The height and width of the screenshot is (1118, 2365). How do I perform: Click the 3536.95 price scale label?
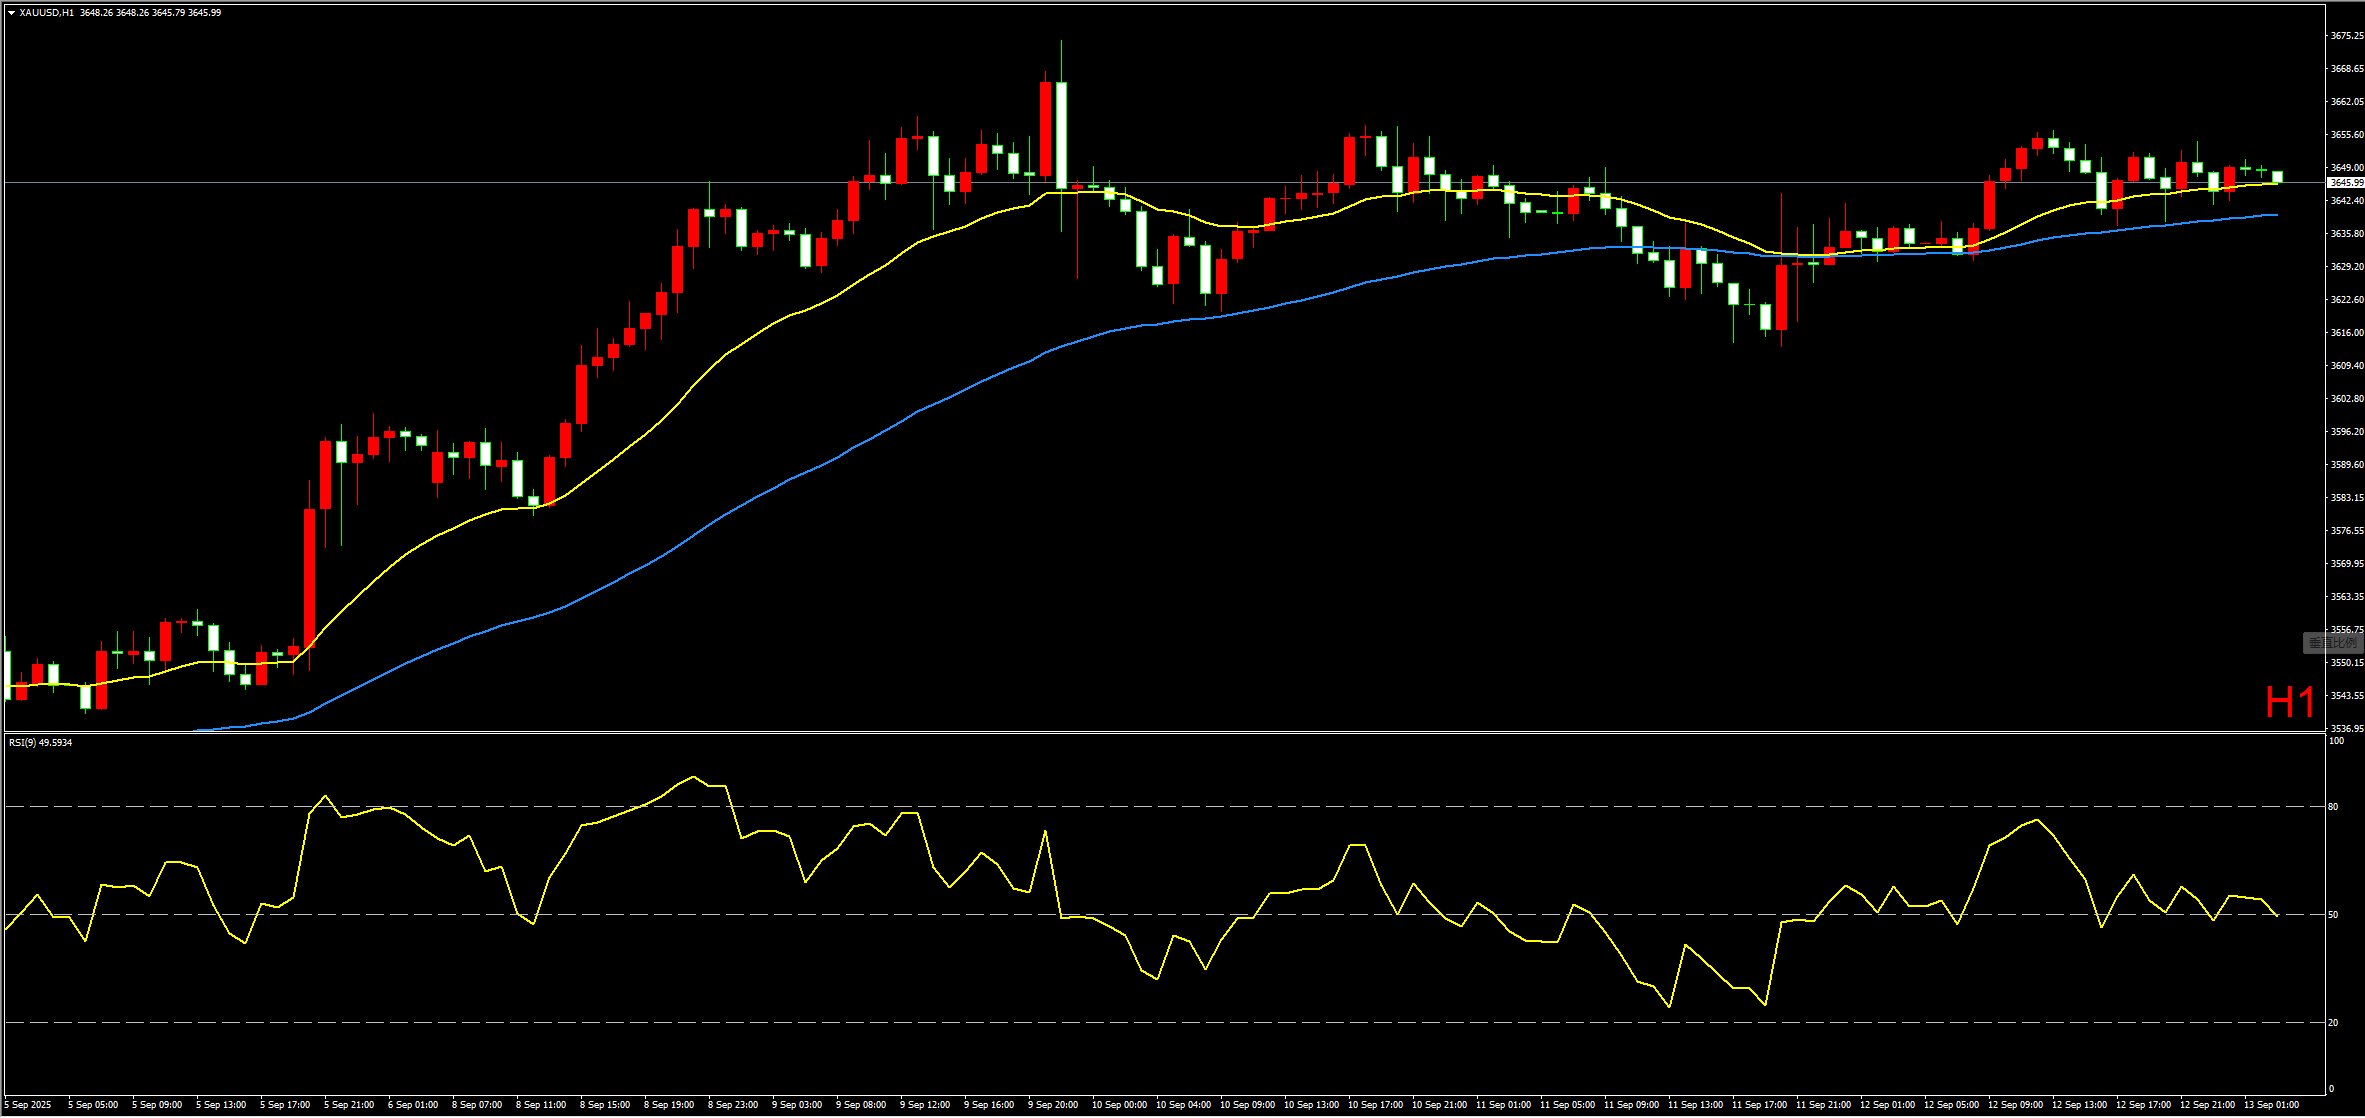point(2346,728)
